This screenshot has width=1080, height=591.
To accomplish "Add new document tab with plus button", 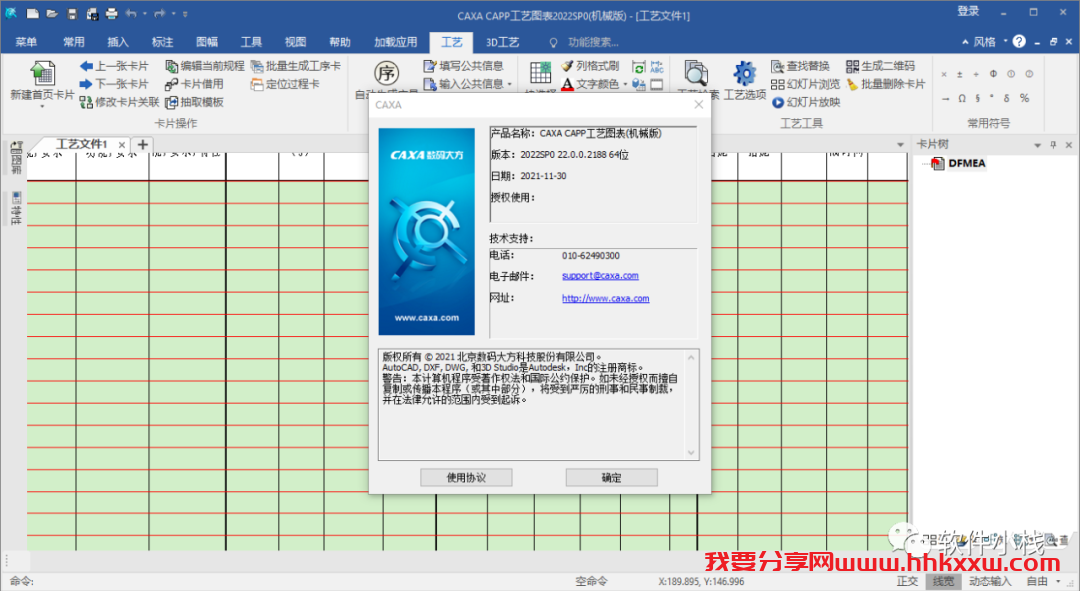I will [x=143, y=144].
